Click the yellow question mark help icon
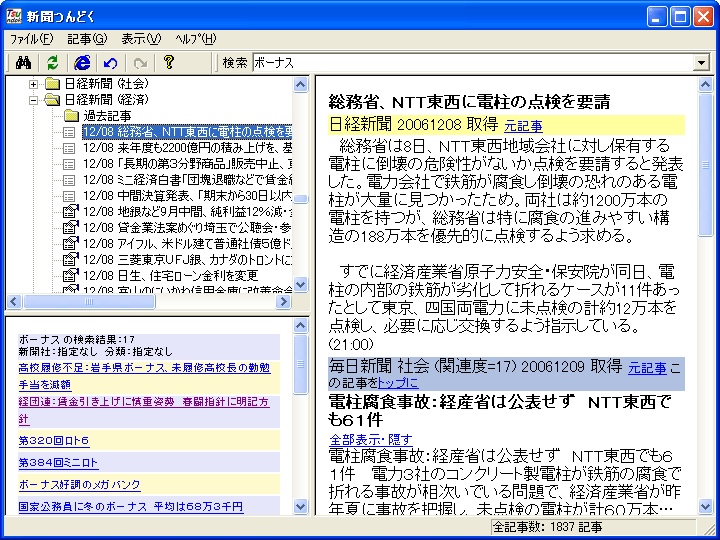 (169, 62)
